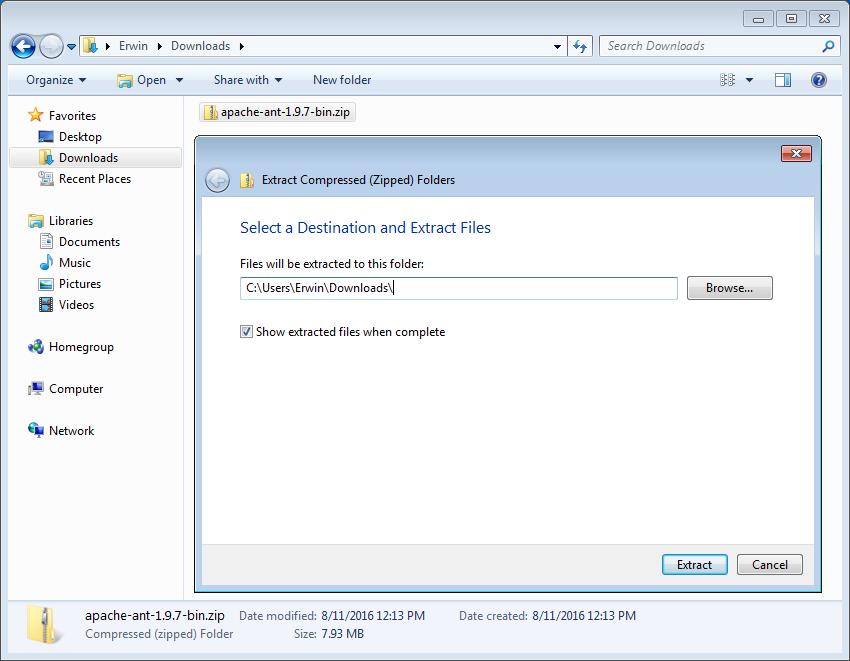Viewport: 850px width, 661px height.
Task: Select Libraries in the navigation pane
Action: (71, 221)
